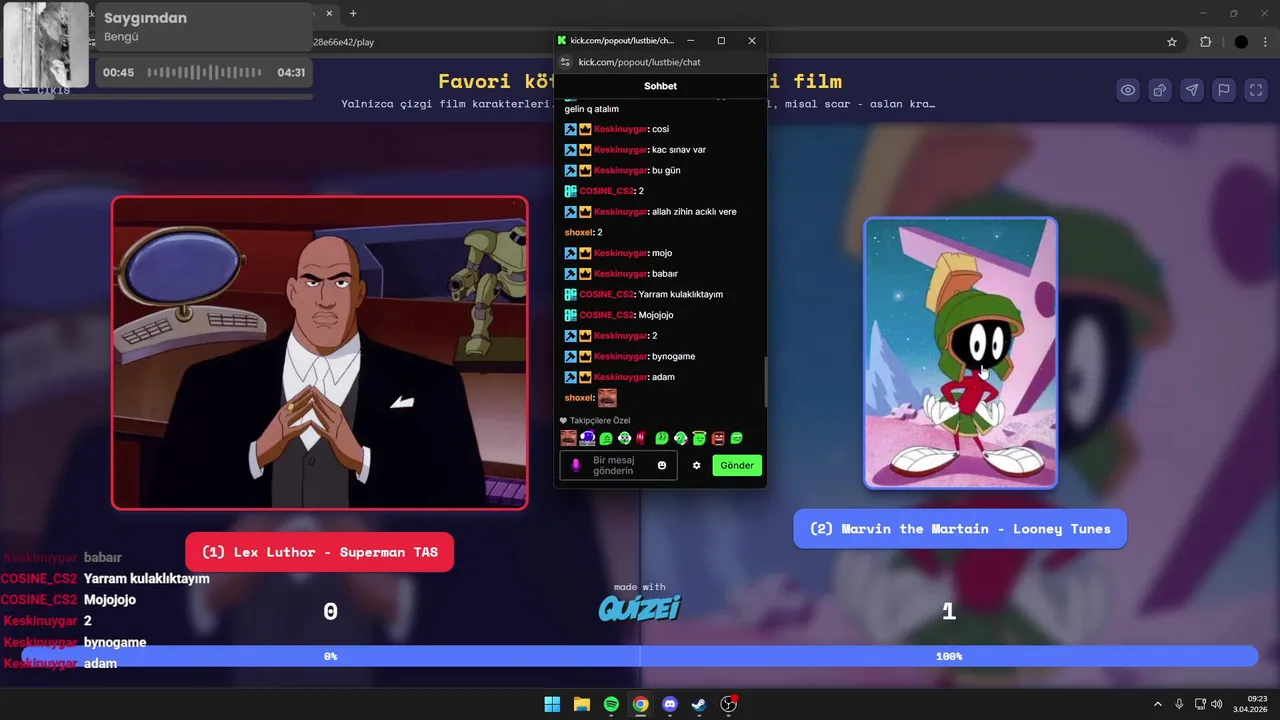Viewport: 1280px width, 720px height.
Task: Open the Chrome profile avatar
Action: [x=1241, y=42]
